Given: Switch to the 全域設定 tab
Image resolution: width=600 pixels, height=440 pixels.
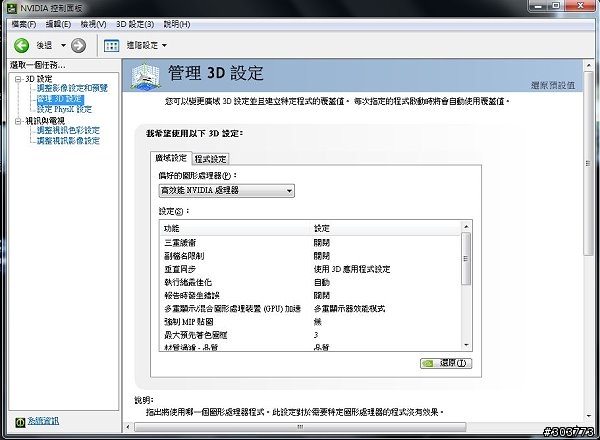Looking at the screenshot, I should pos(171,158).
